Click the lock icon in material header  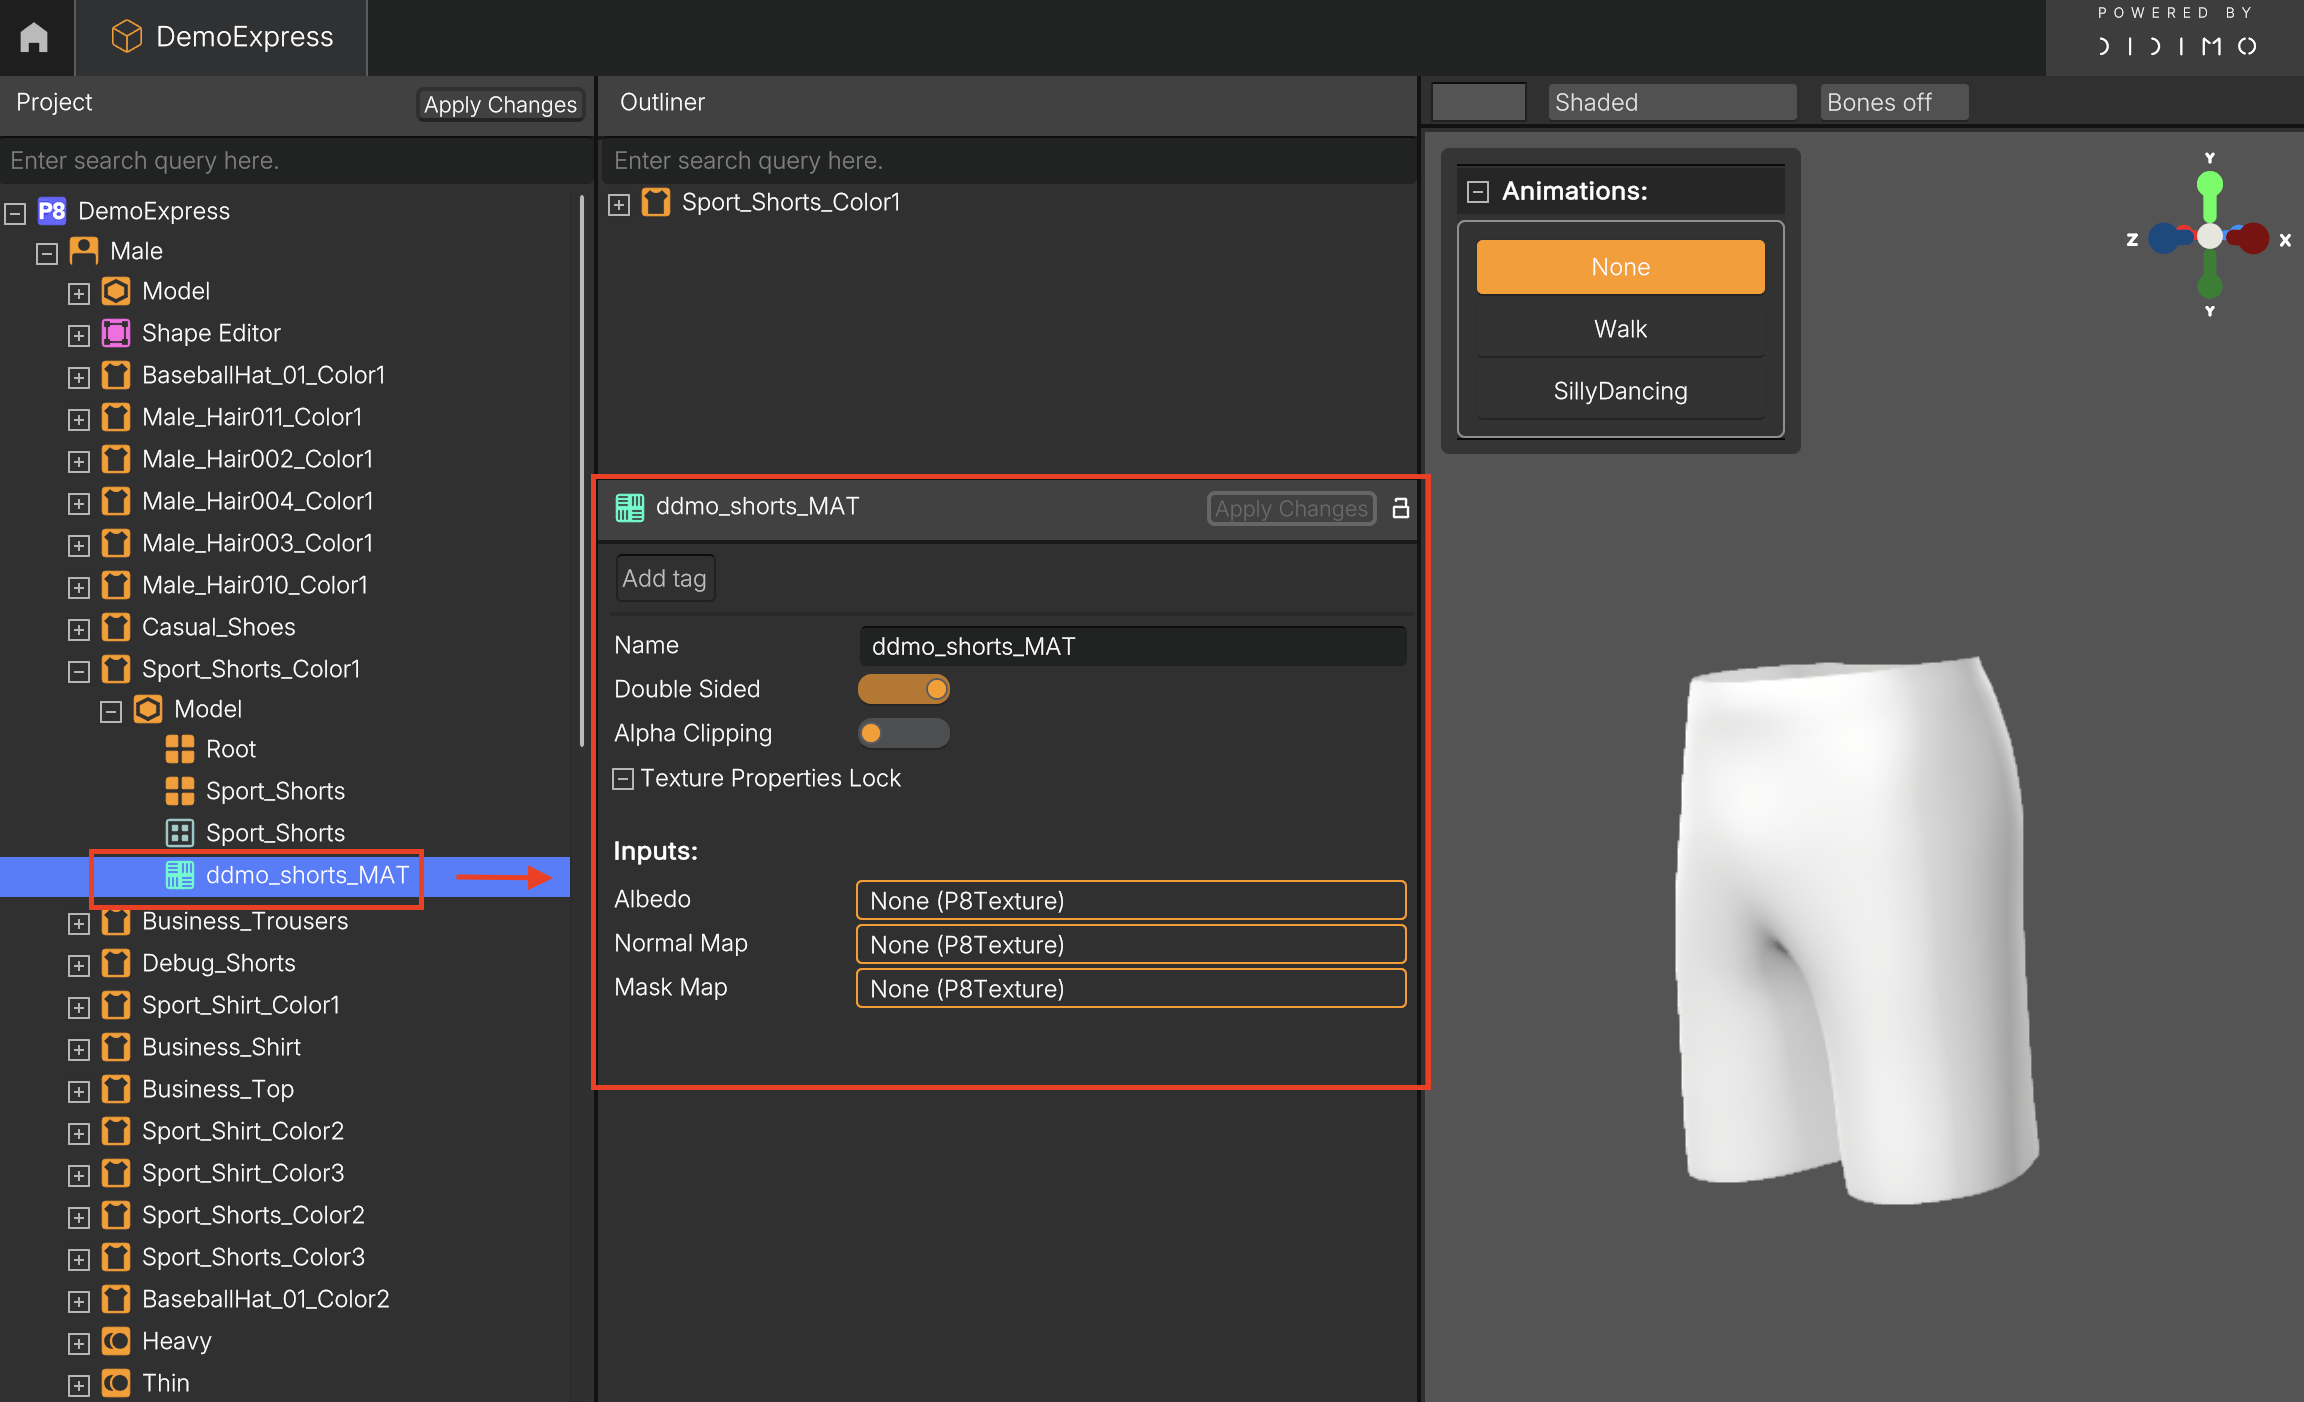(1401, 508)
